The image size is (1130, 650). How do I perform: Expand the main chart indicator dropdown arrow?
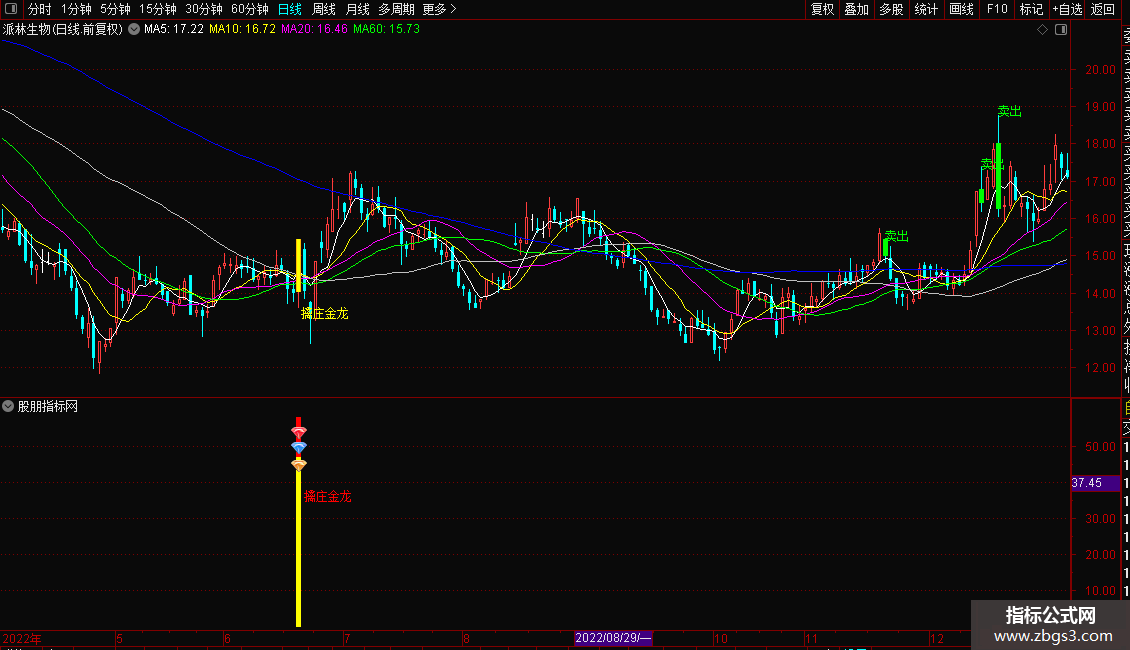(x=134, y=30)
